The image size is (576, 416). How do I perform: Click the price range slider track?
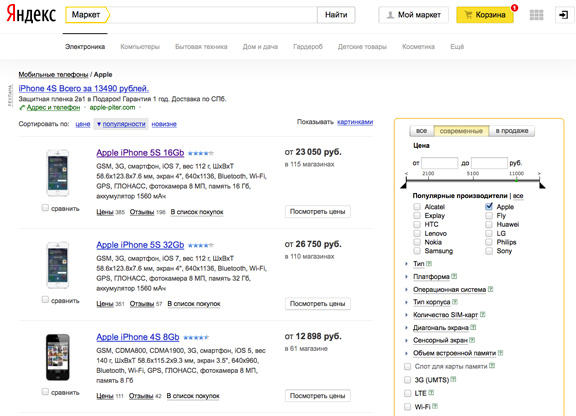click(473, 180)
